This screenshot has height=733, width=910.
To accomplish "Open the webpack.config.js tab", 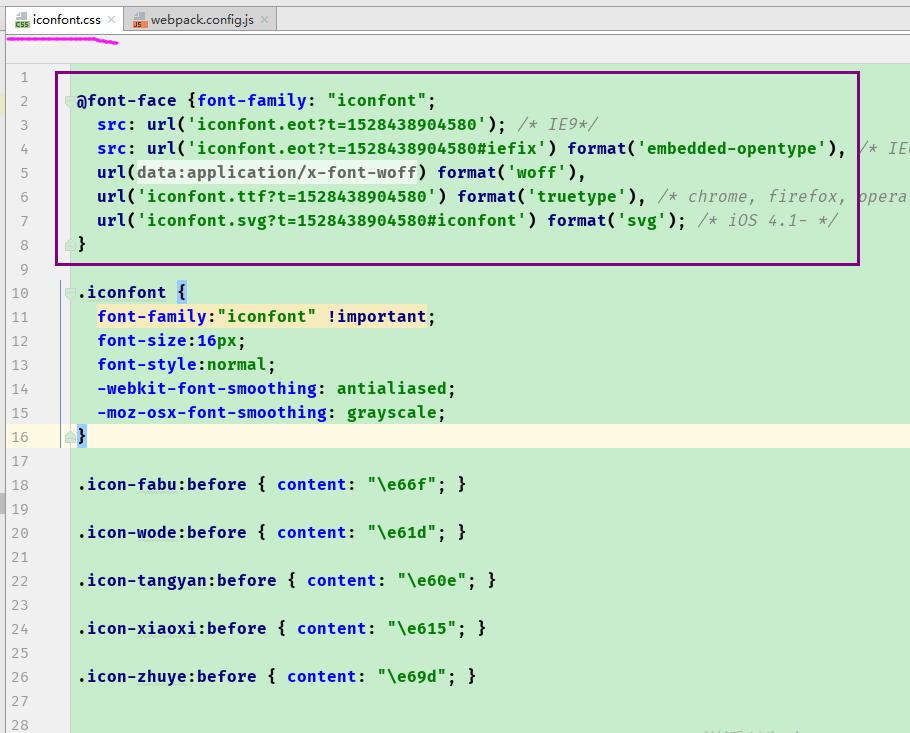I will point(201,20).
